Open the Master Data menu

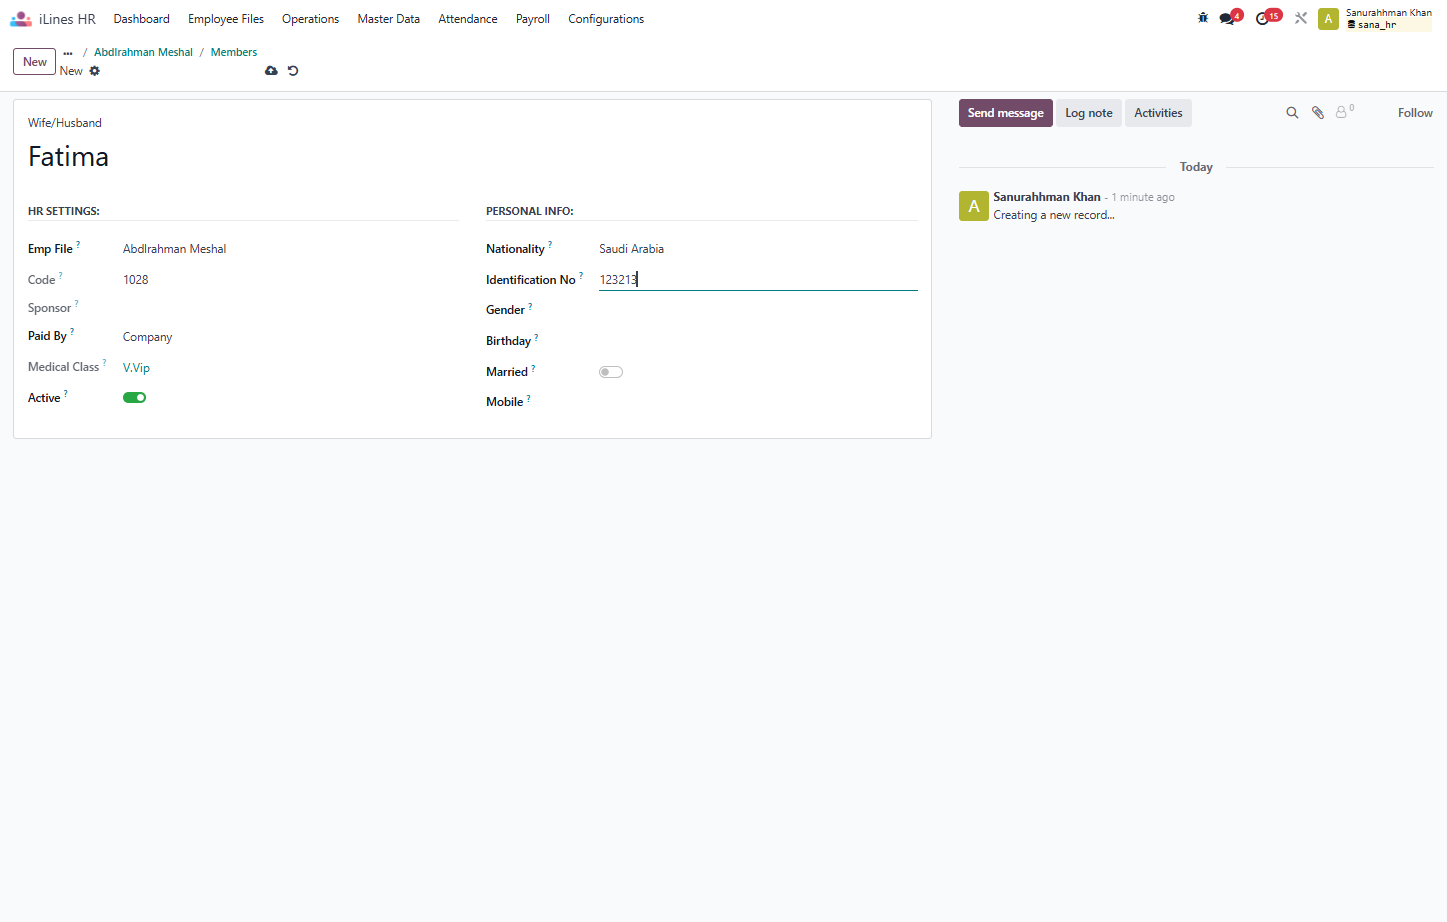point(389,19)
